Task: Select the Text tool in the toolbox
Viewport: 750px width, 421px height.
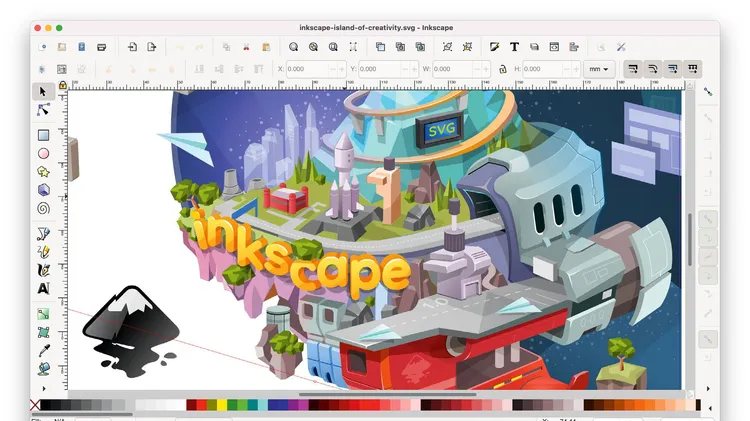Action: coord(43,288)
